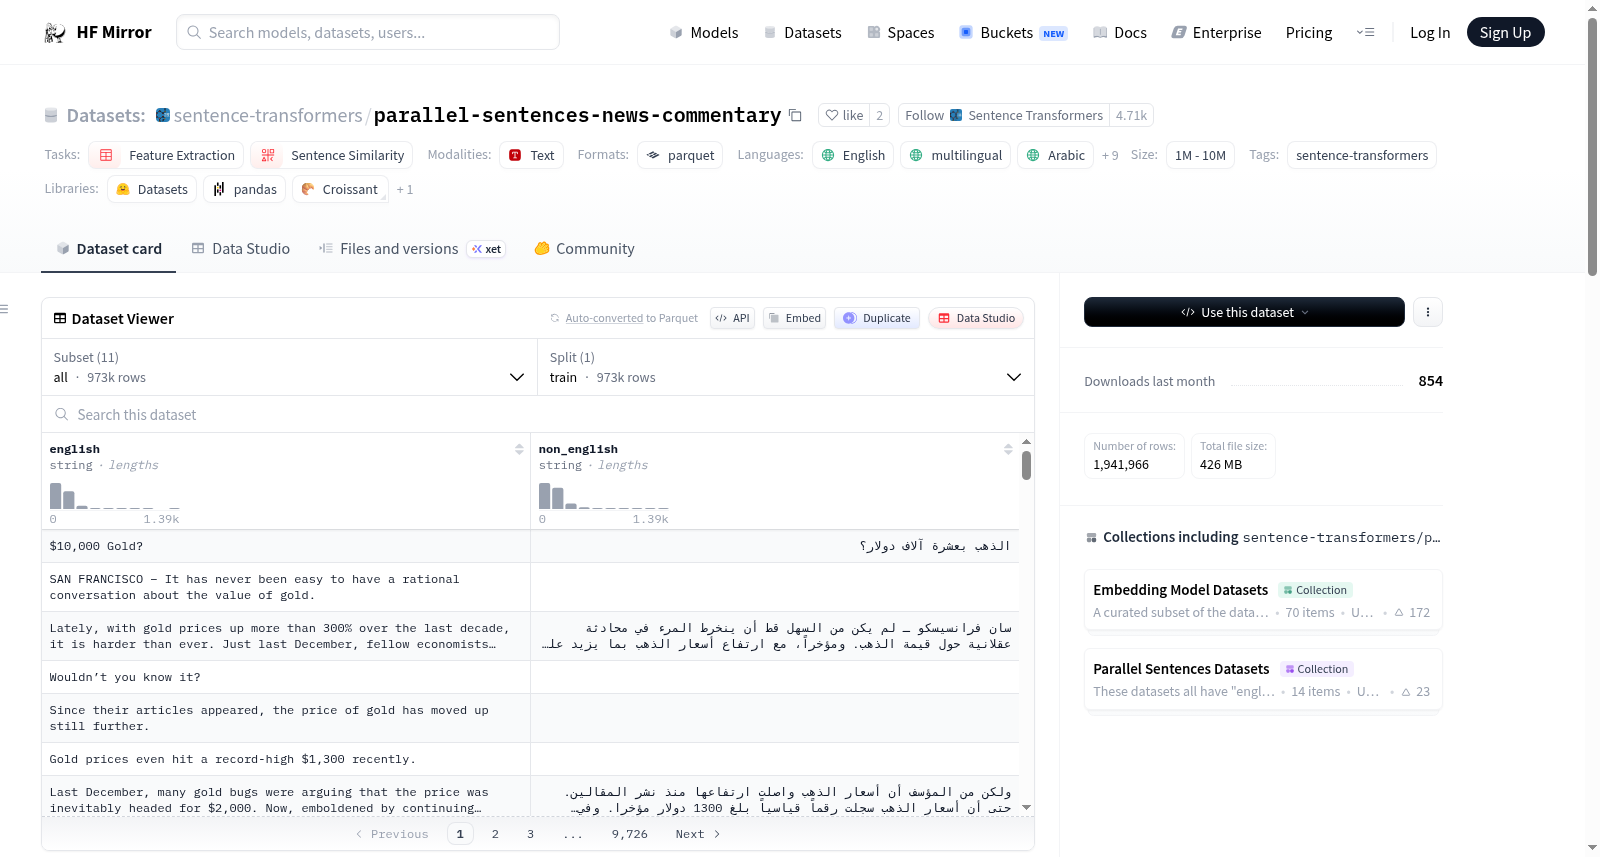Open the Files and versions tab

pyautogui.click(x=412, y=249)
